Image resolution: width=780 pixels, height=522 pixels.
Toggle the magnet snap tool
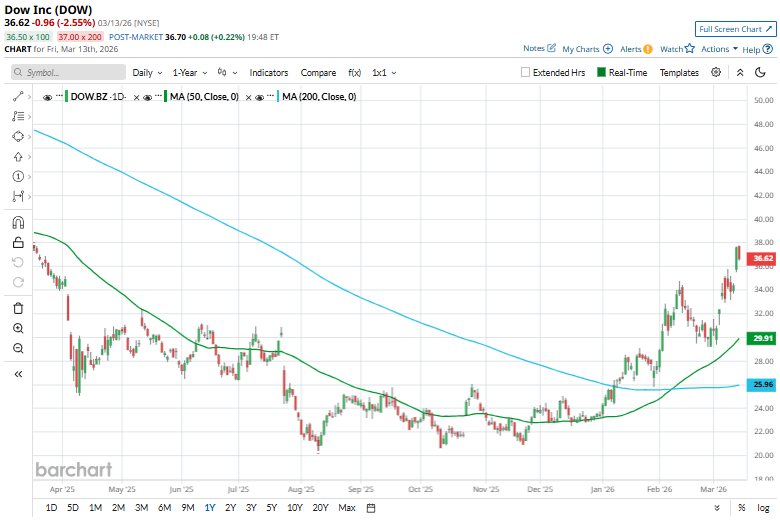18,222
